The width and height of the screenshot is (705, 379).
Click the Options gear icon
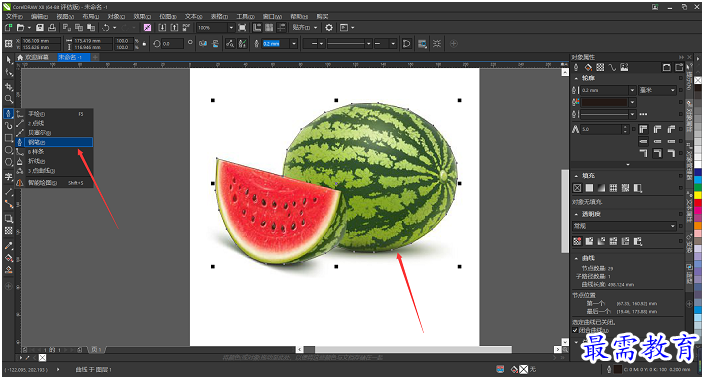tap(329, 27)
